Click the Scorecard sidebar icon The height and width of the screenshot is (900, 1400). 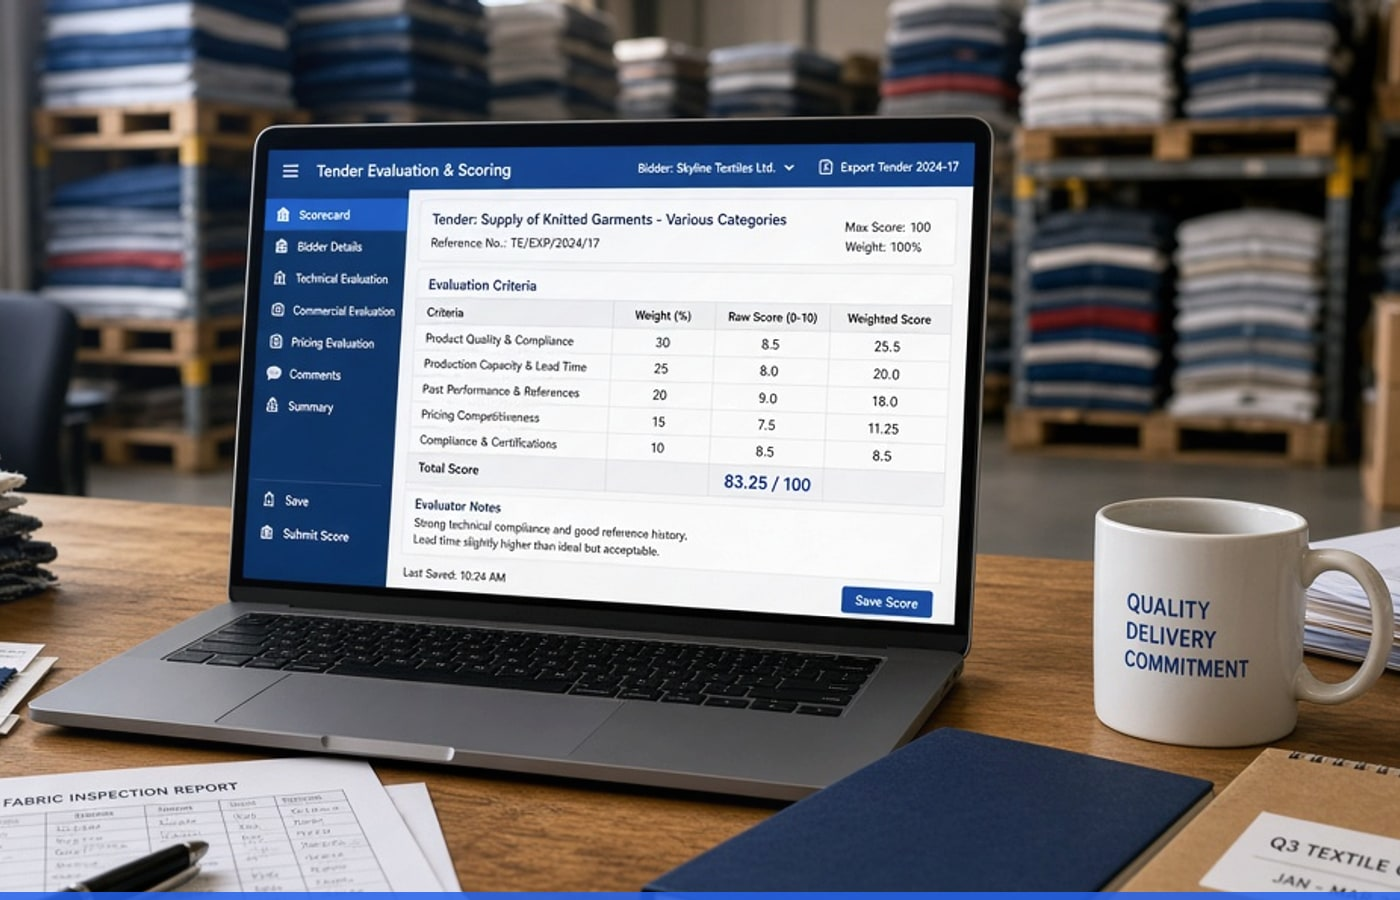[x=283, y=214]
